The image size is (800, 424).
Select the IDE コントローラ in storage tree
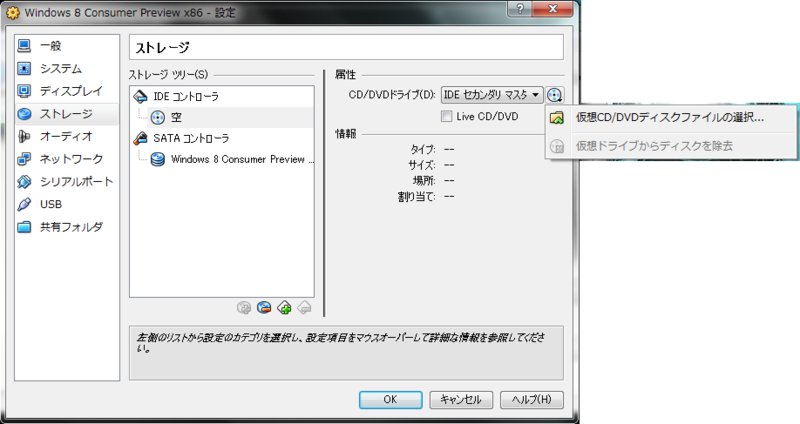[x=222, y=96]
